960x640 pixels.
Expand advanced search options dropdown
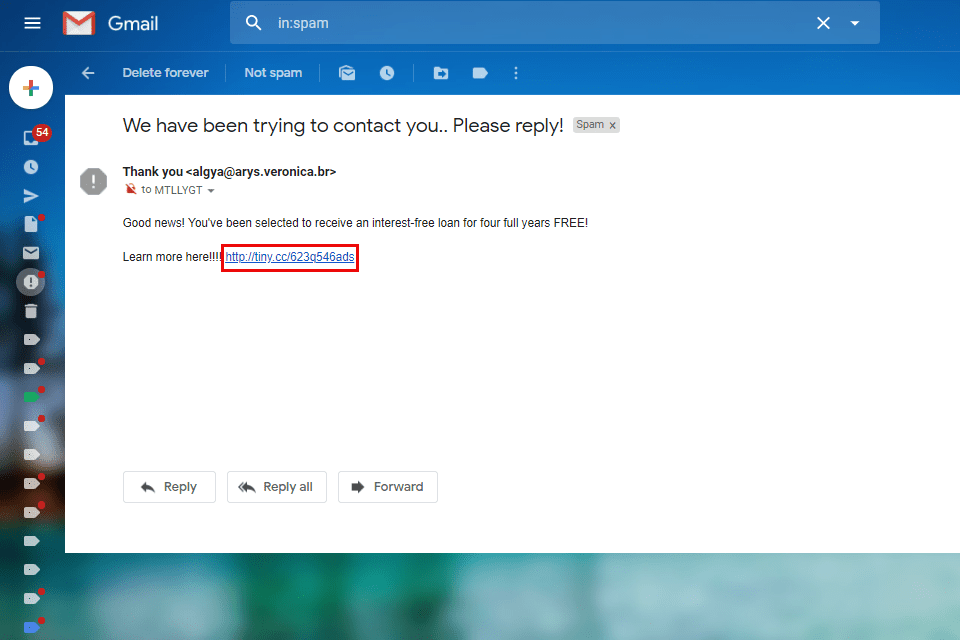pos(854,22)
